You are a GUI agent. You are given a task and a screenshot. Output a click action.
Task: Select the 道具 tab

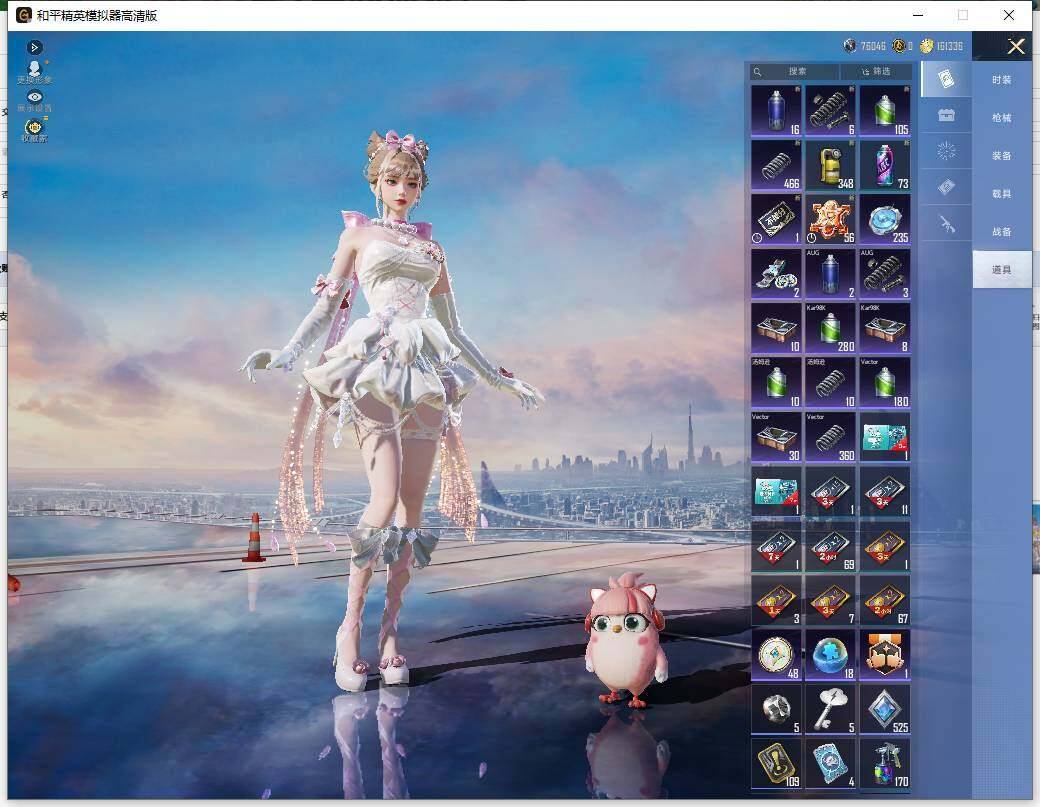click(x=1002, y=269)
